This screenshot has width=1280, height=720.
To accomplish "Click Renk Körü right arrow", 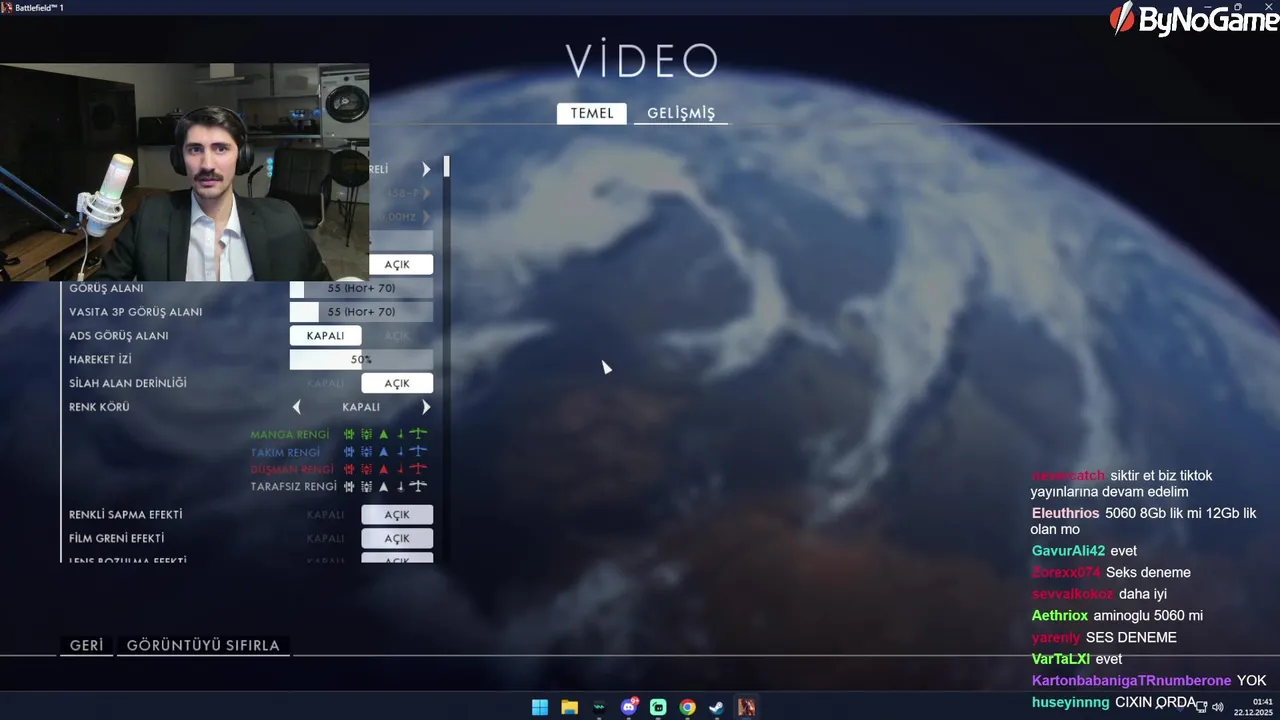I will click(x=426, y=407).
